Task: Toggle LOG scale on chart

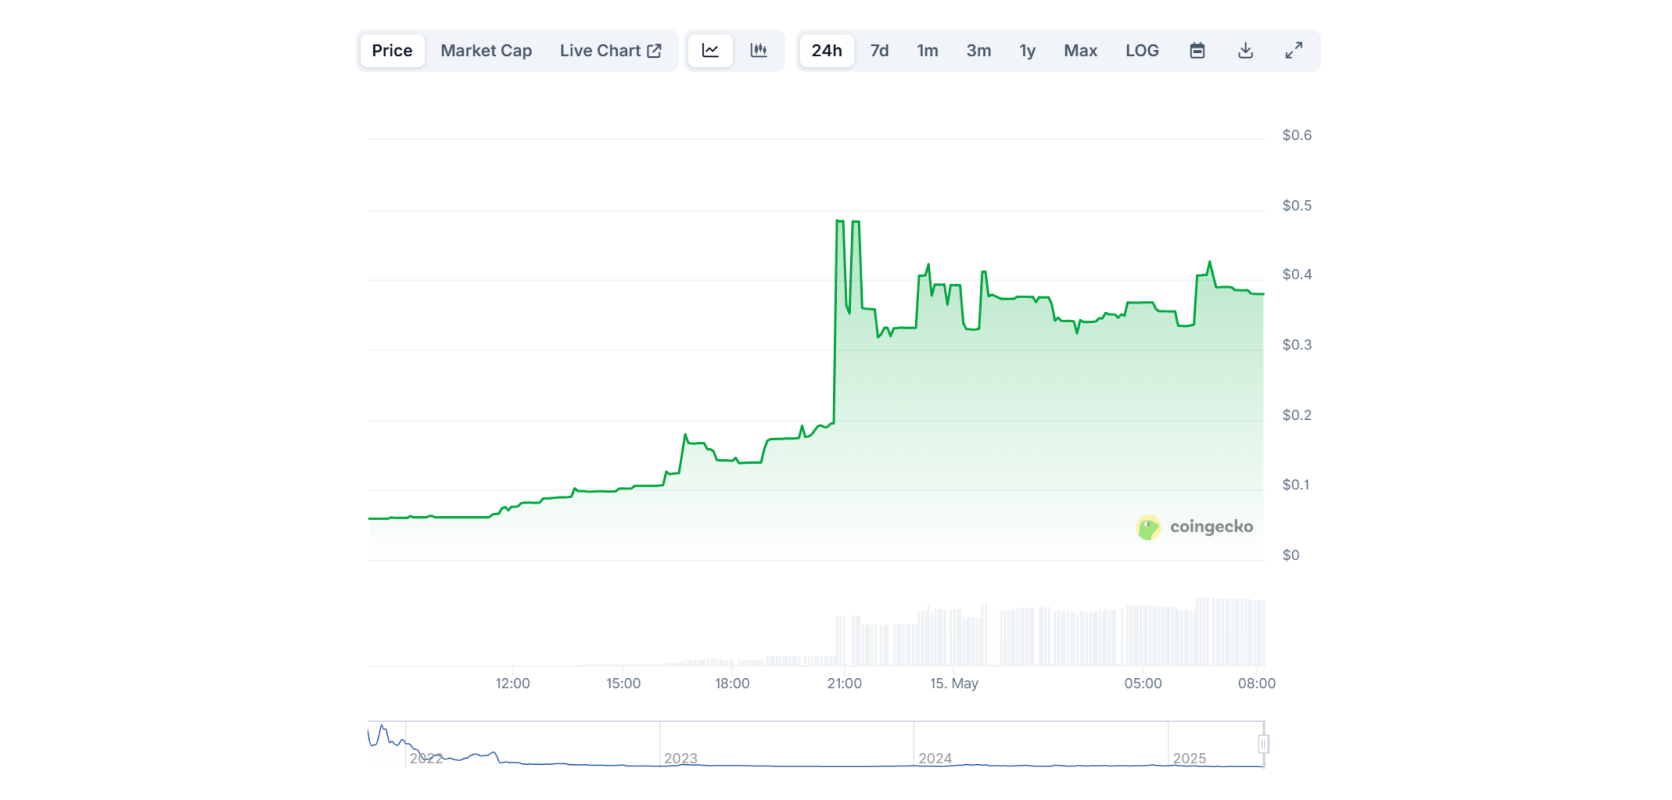Action: coord(1142,51)
